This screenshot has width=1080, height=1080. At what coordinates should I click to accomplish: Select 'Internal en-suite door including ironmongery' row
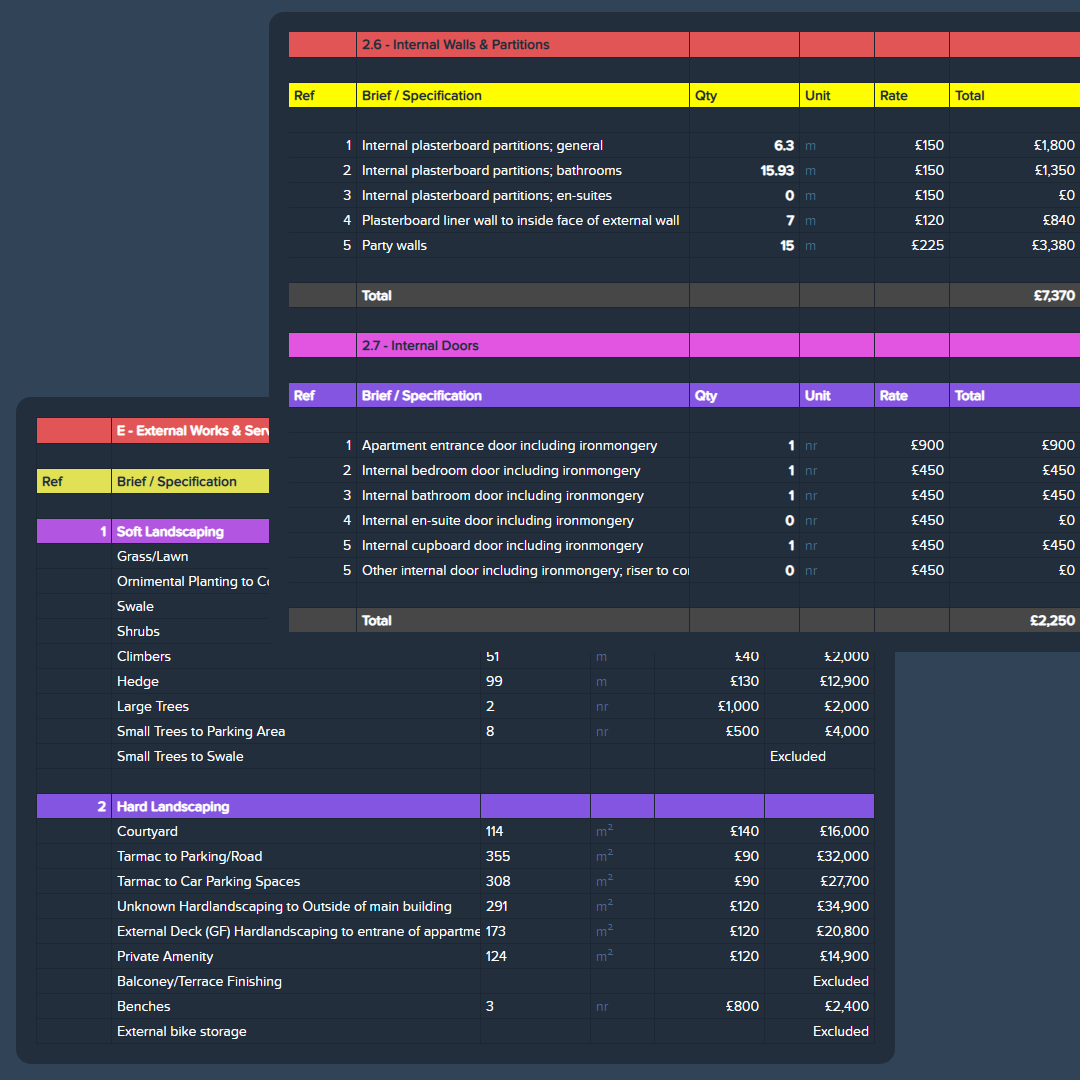(497, 521)
